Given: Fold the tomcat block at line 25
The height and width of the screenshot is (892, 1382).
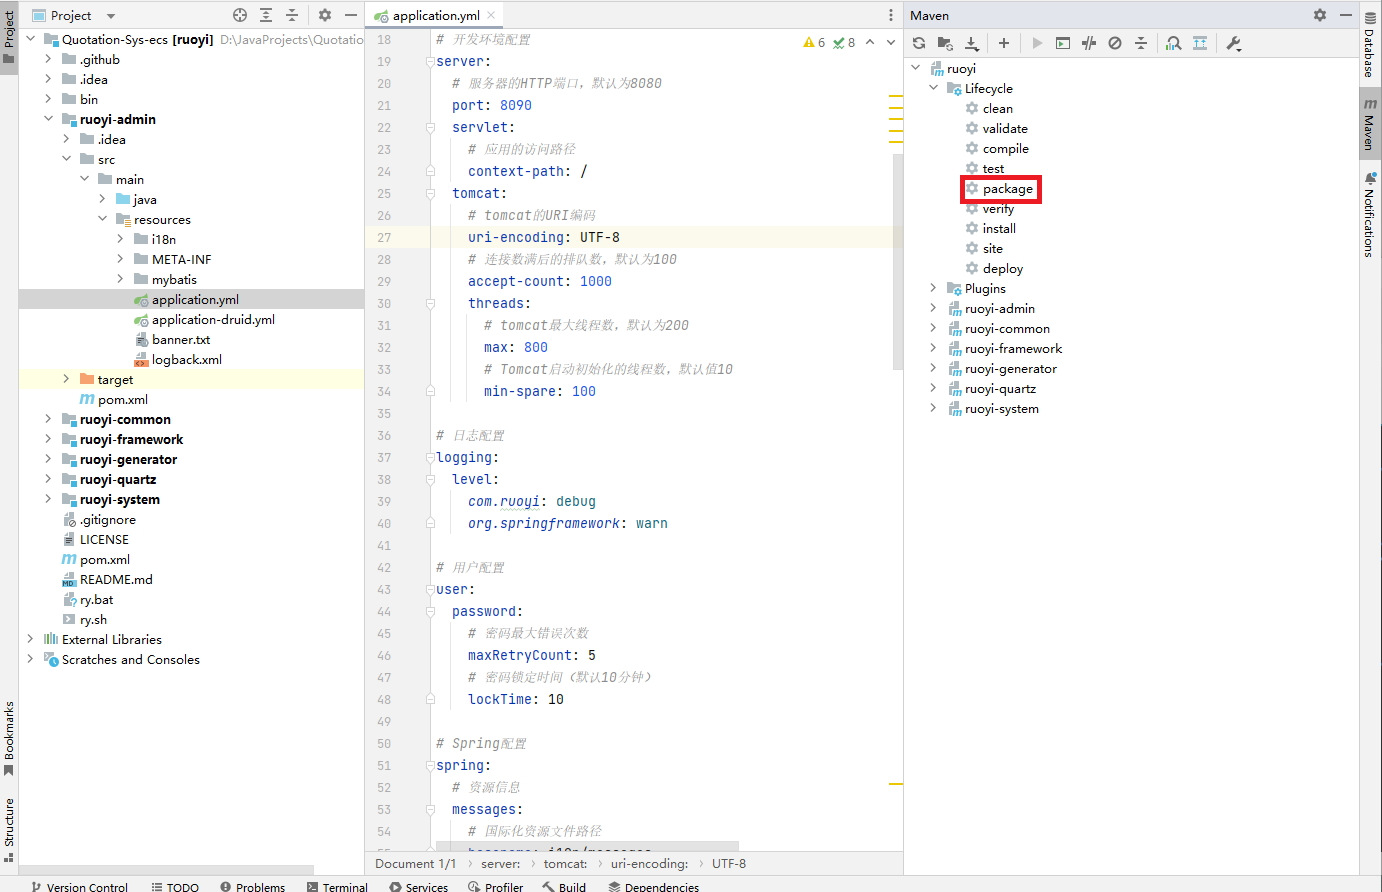Looking at the screenshot, I should coord(430,193).
